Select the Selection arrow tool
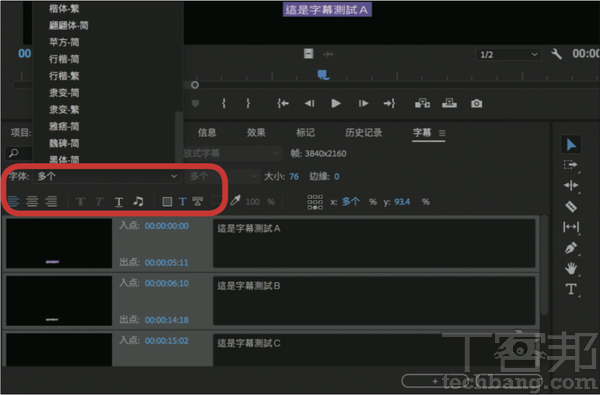The image size is (600, 395). point(571,144)
